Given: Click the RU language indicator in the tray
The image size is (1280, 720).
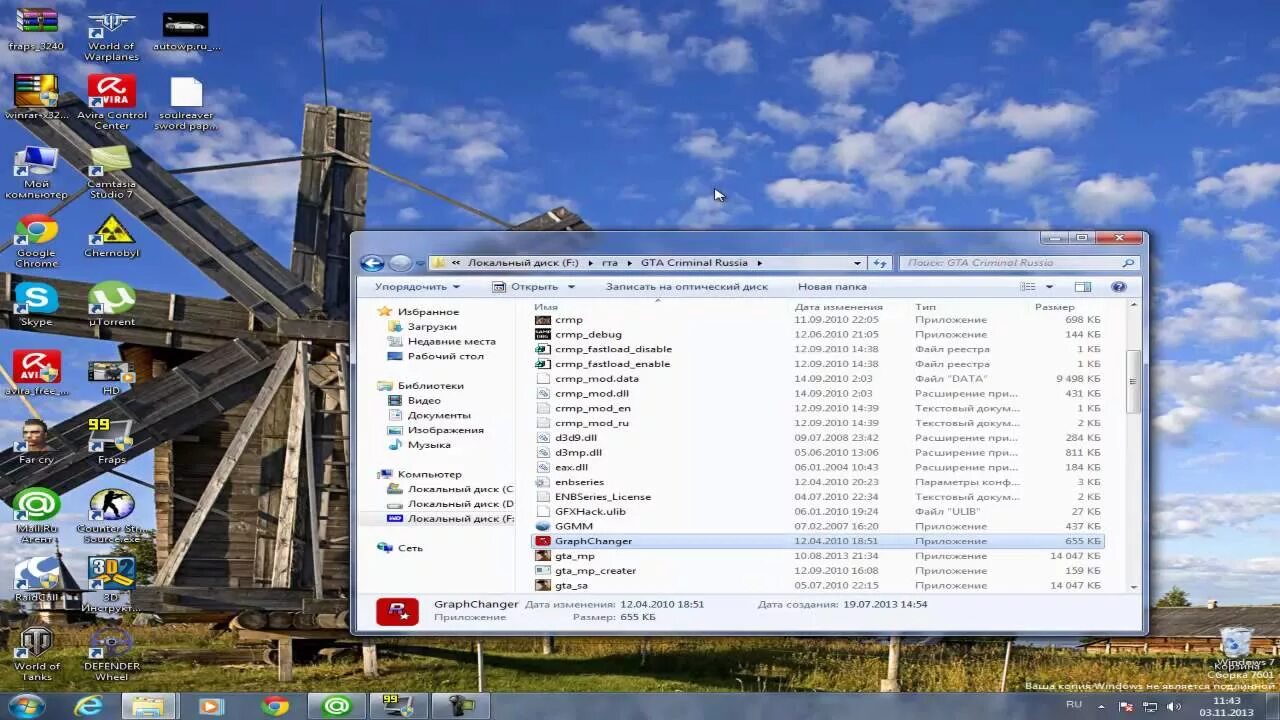Looking at the screenshot, I should point(1074,705).
